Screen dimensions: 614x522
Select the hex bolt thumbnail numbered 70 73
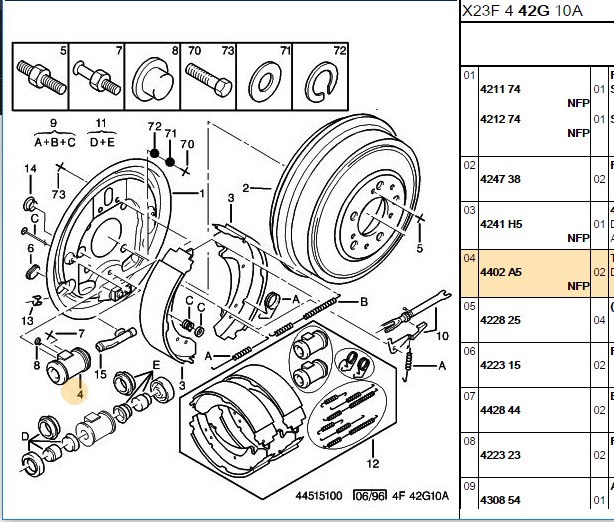[208, 76]
